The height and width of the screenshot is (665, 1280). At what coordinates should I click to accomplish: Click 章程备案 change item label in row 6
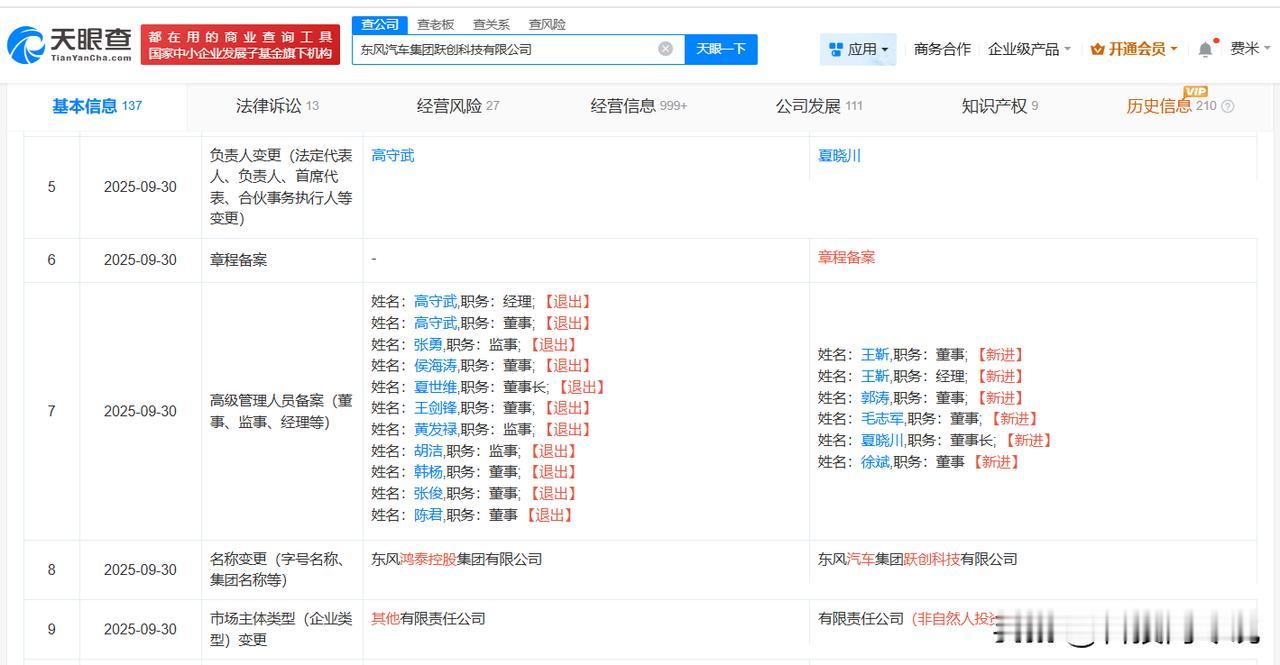click(238, 260)
